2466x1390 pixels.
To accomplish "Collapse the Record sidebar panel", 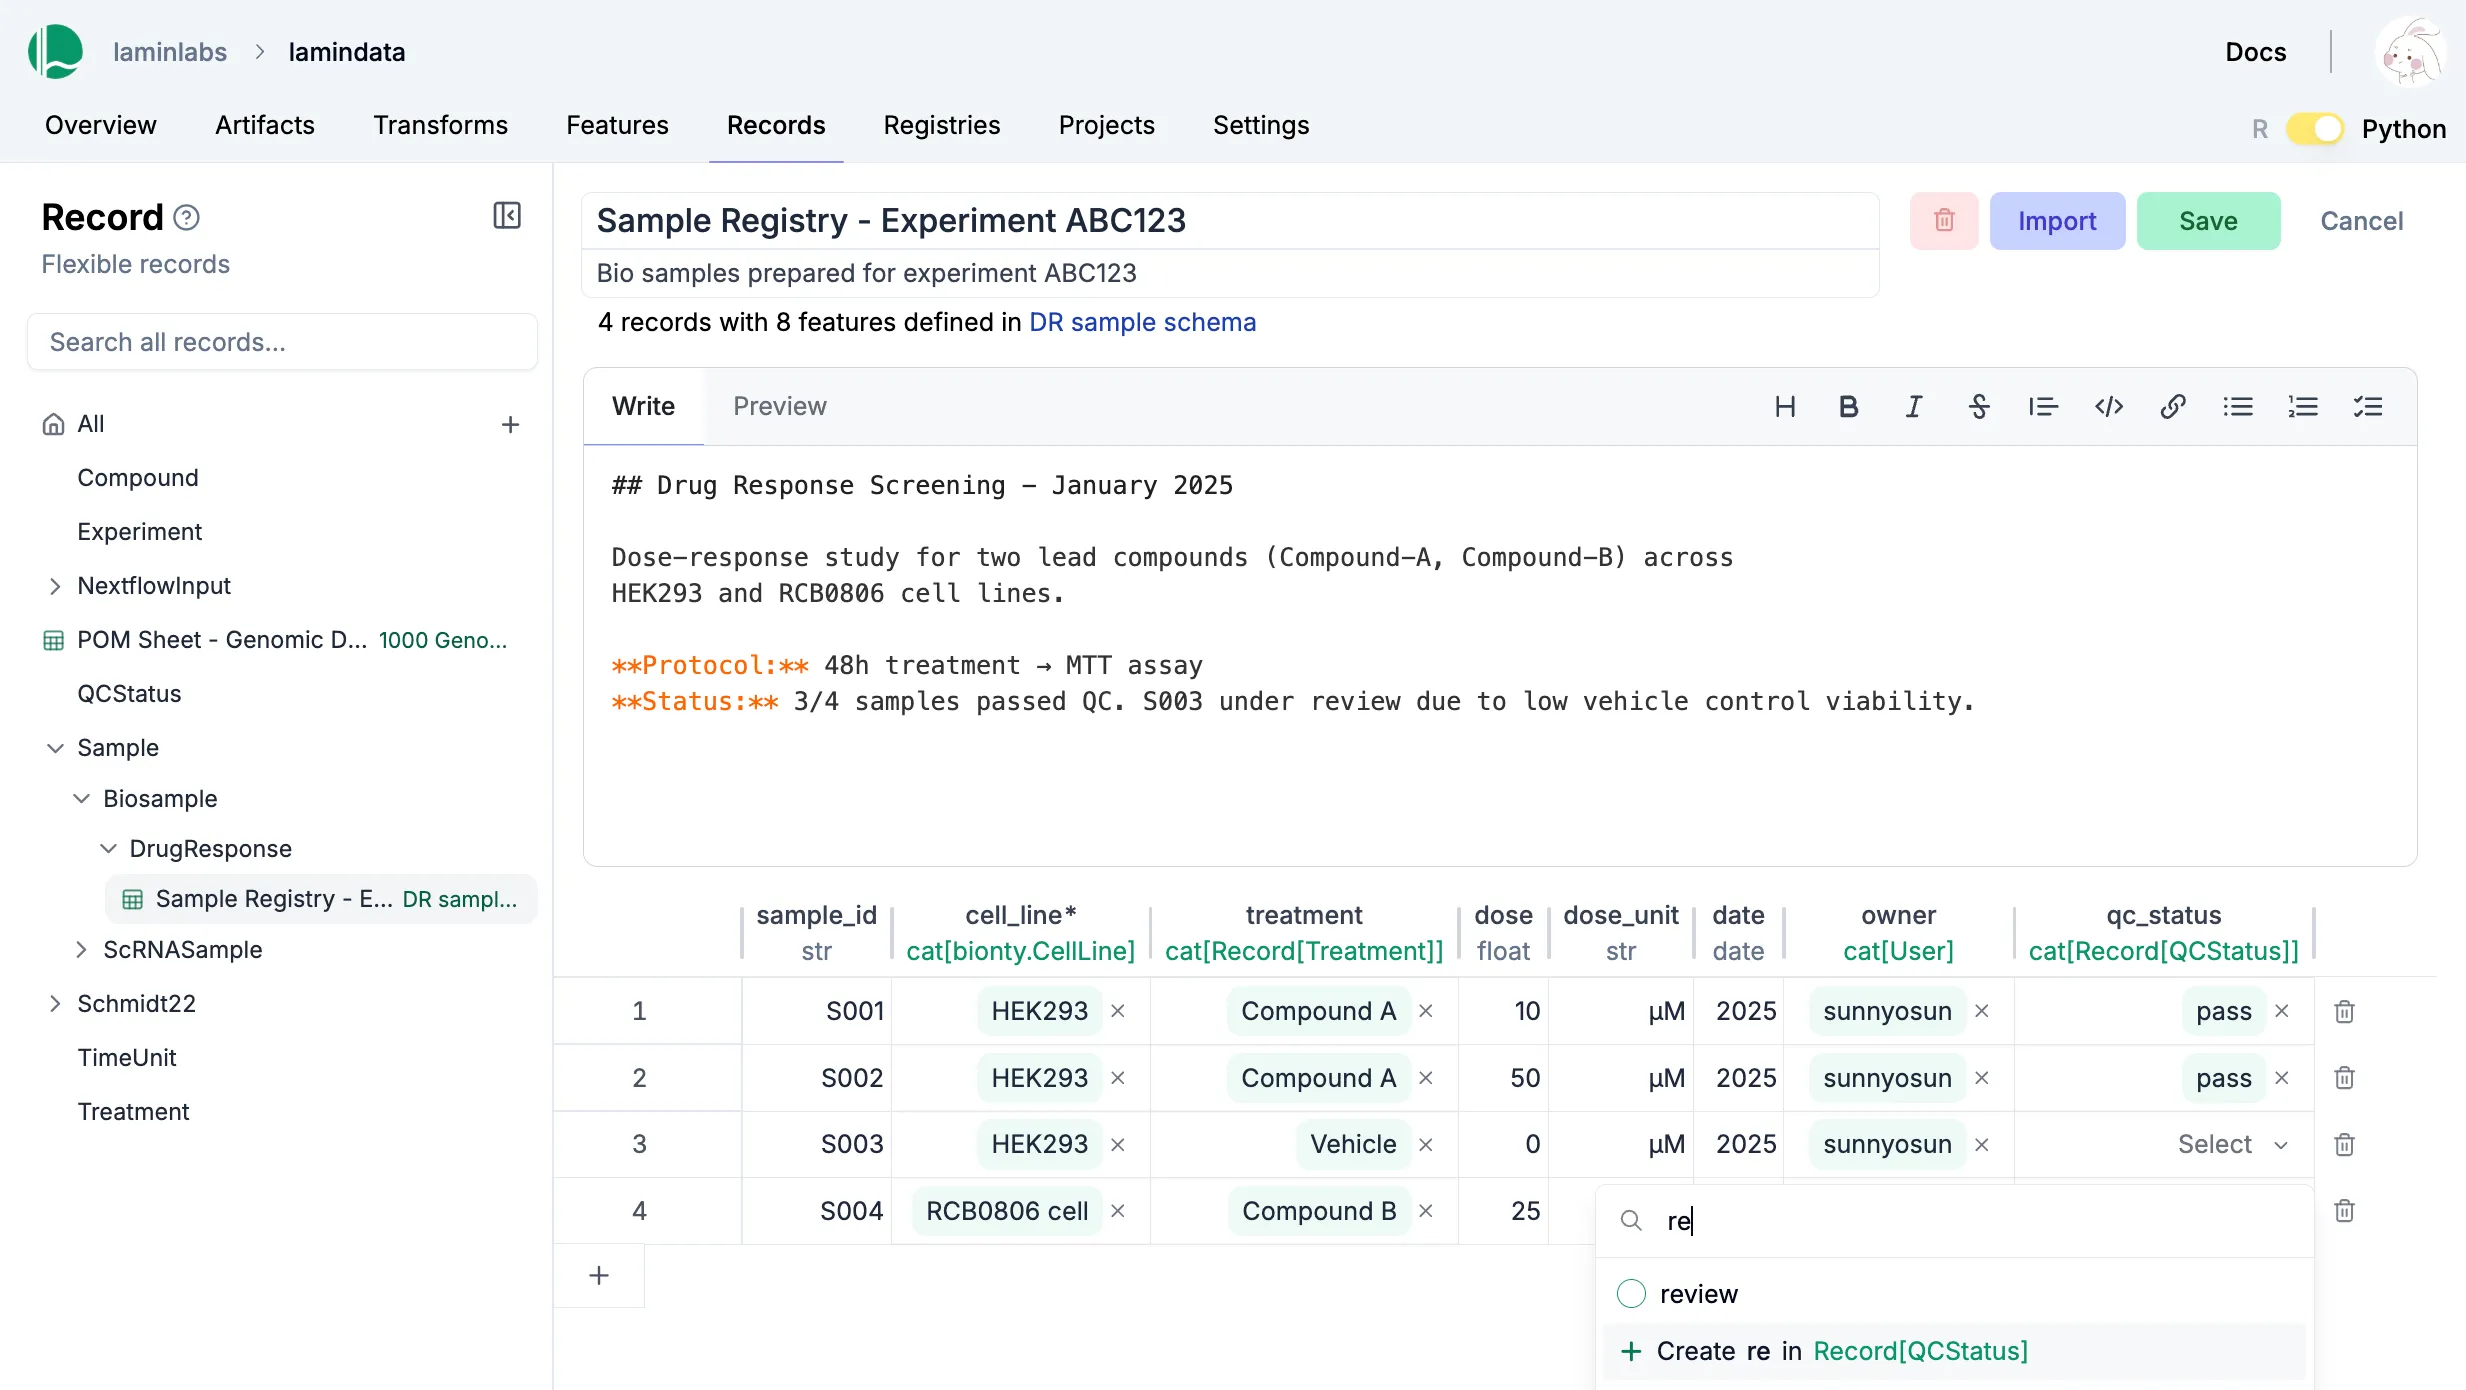I will point(506,216).
